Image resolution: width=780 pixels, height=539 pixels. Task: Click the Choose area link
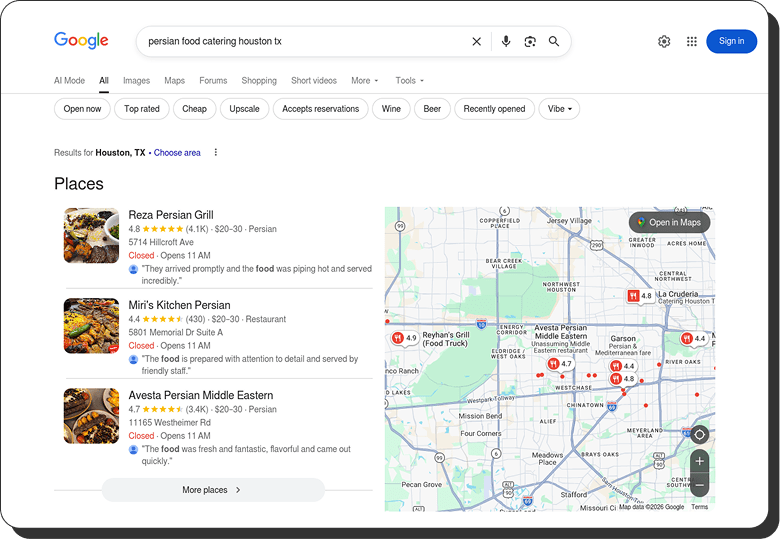click(x=177, y=153)
